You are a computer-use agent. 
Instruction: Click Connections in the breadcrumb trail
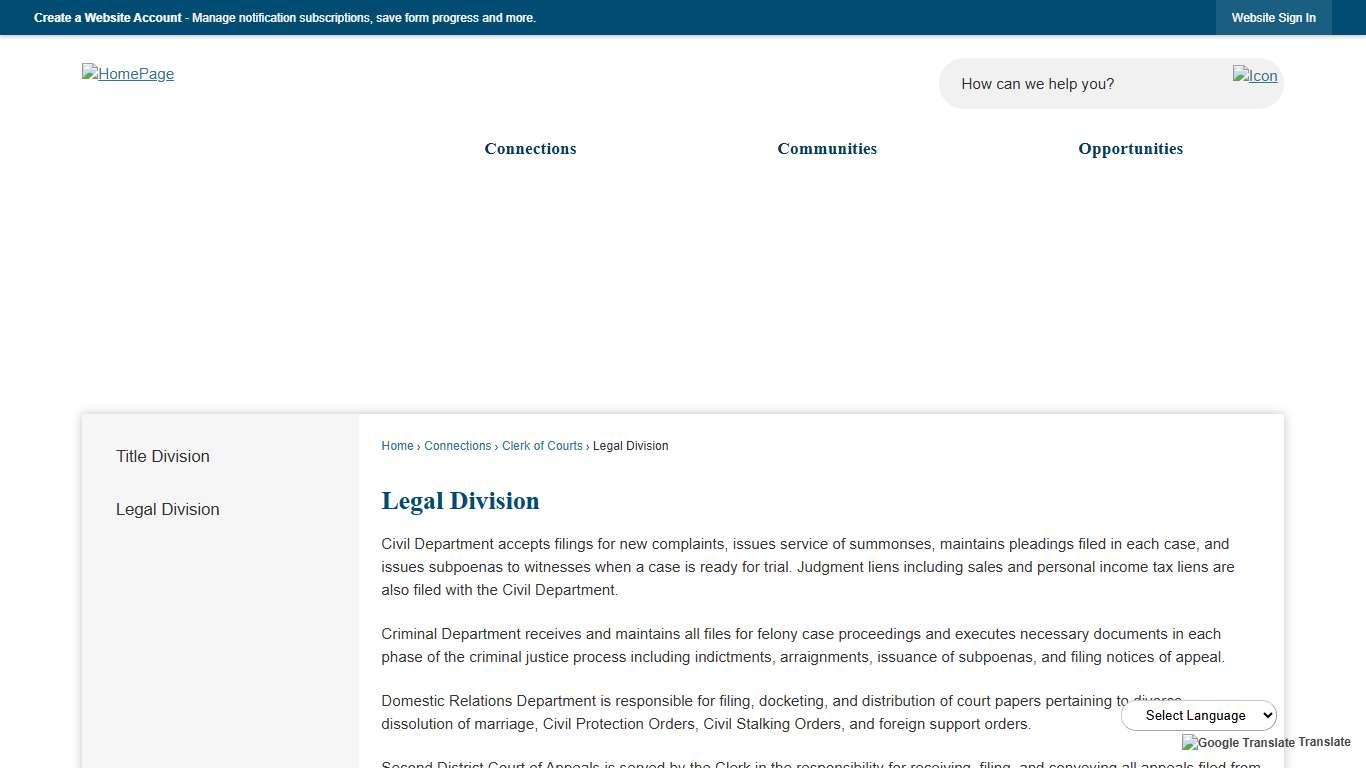pyautogui.click(x=457, y=445)
